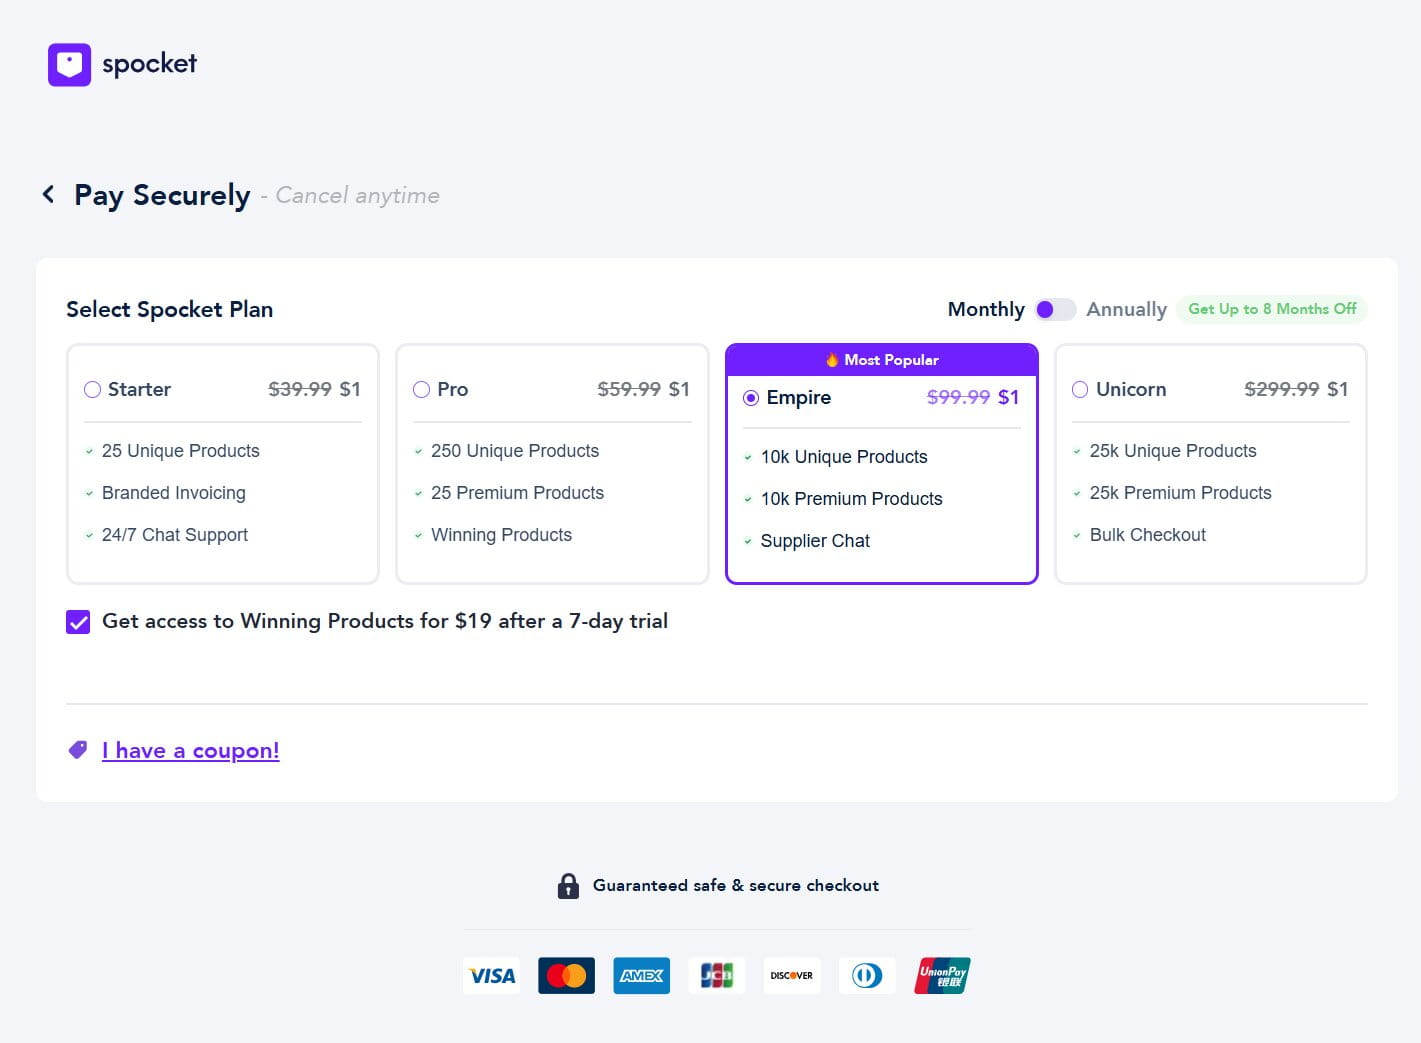
Task: Click 'Select Spocket Plan' heading
Action: 170,309
